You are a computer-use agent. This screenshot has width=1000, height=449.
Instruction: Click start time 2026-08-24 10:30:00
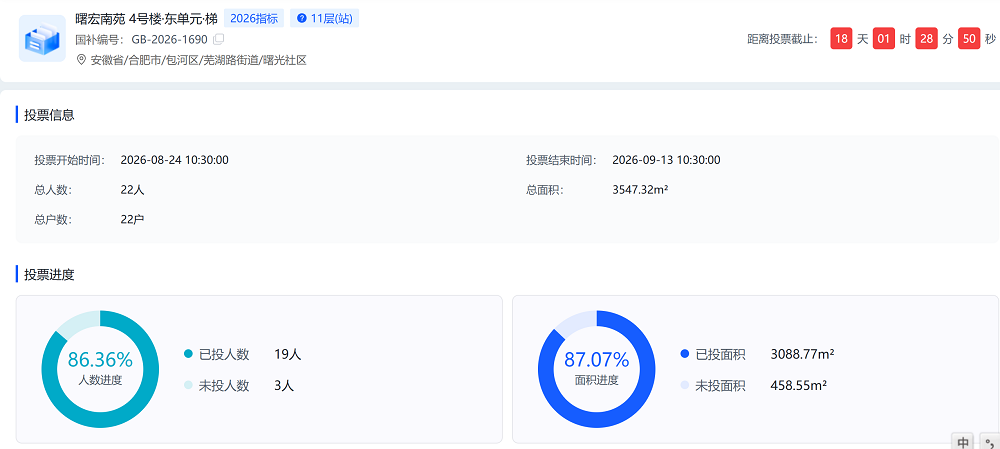coord(175,160)
